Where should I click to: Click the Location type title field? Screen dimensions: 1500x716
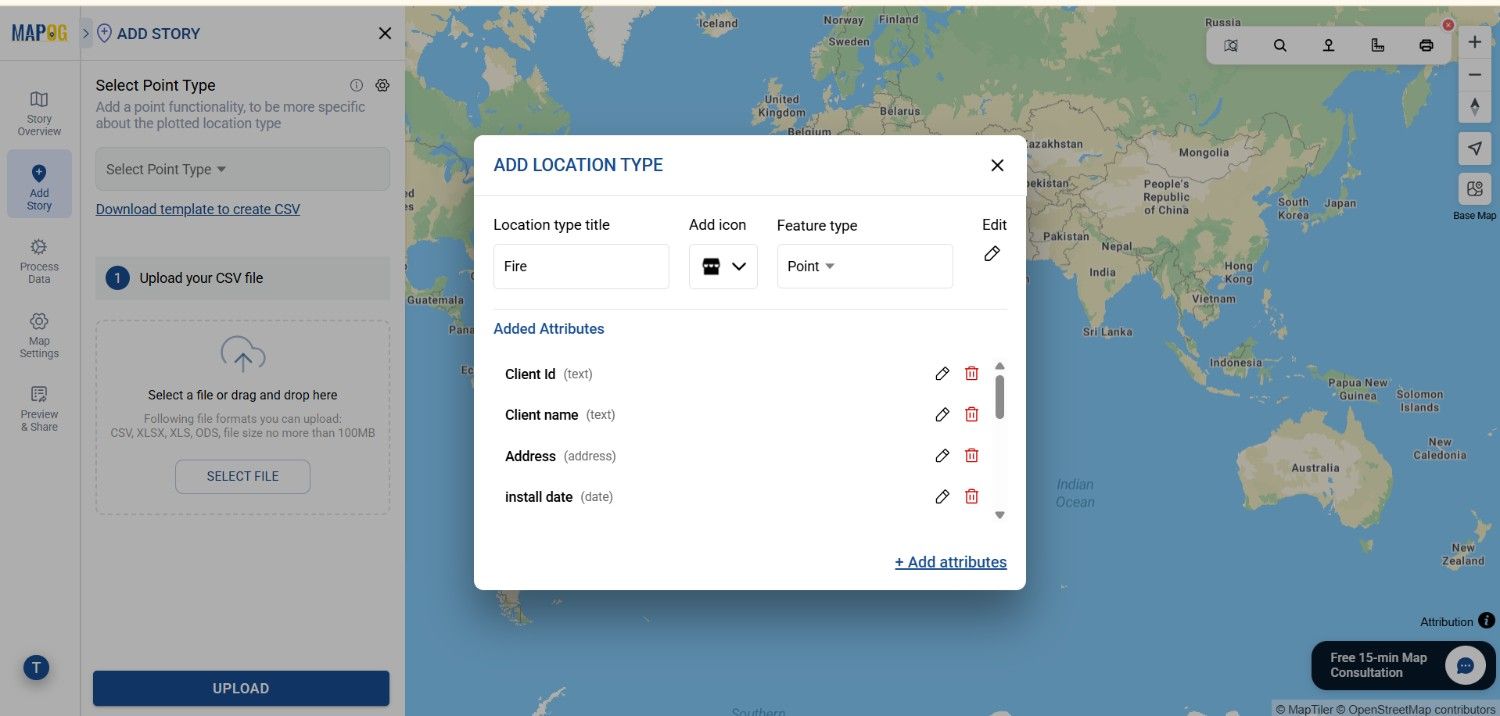pos(580,266)
